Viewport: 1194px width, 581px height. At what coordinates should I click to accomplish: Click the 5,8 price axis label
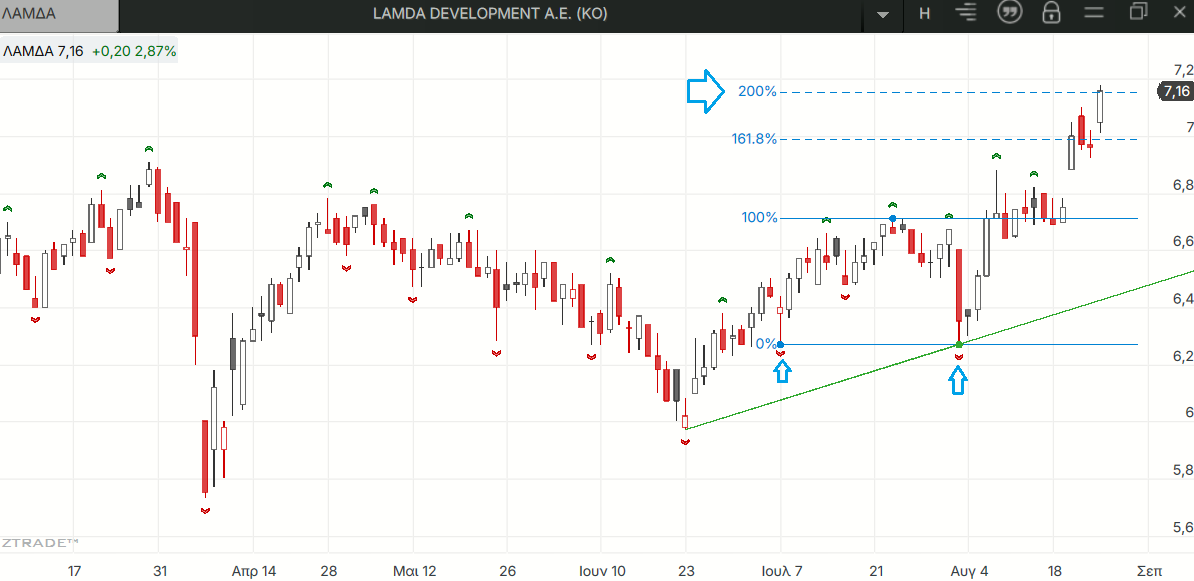(1184, 471)
